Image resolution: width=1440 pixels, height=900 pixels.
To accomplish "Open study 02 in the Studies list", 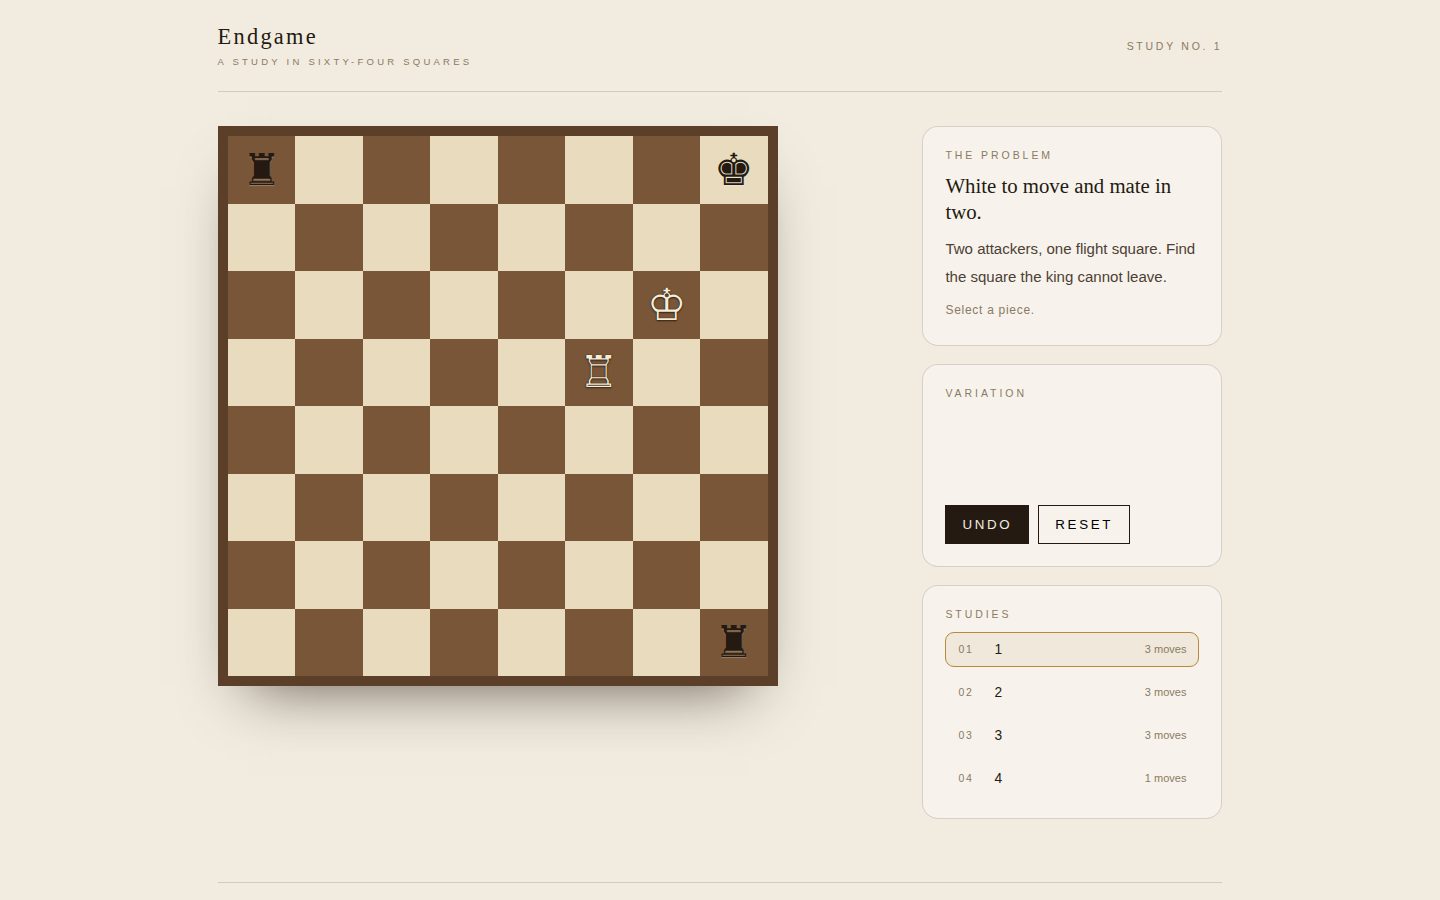I will [1072, 692].
